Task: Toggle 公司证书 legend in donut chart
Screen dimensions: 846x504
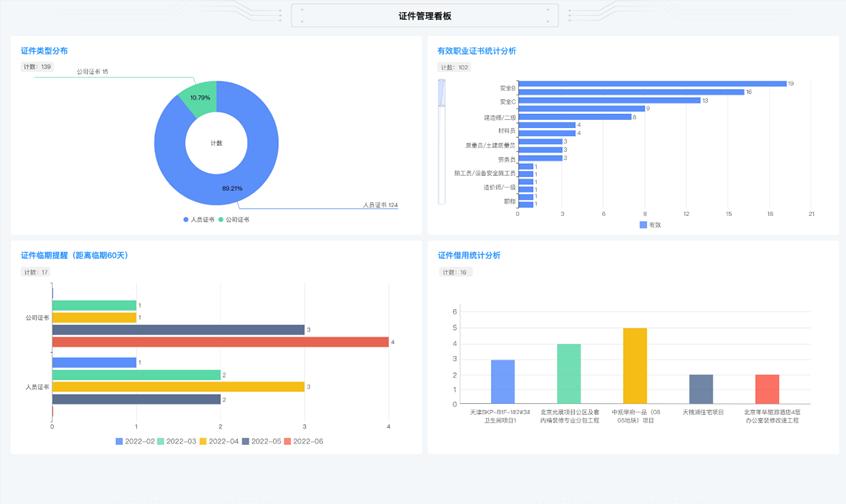Action: [234, 219]
